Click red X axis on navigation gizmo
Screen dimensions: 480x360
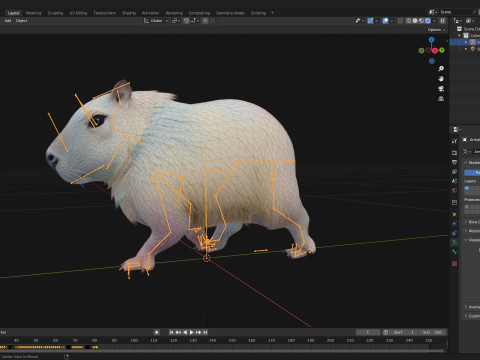coord(435,51)
